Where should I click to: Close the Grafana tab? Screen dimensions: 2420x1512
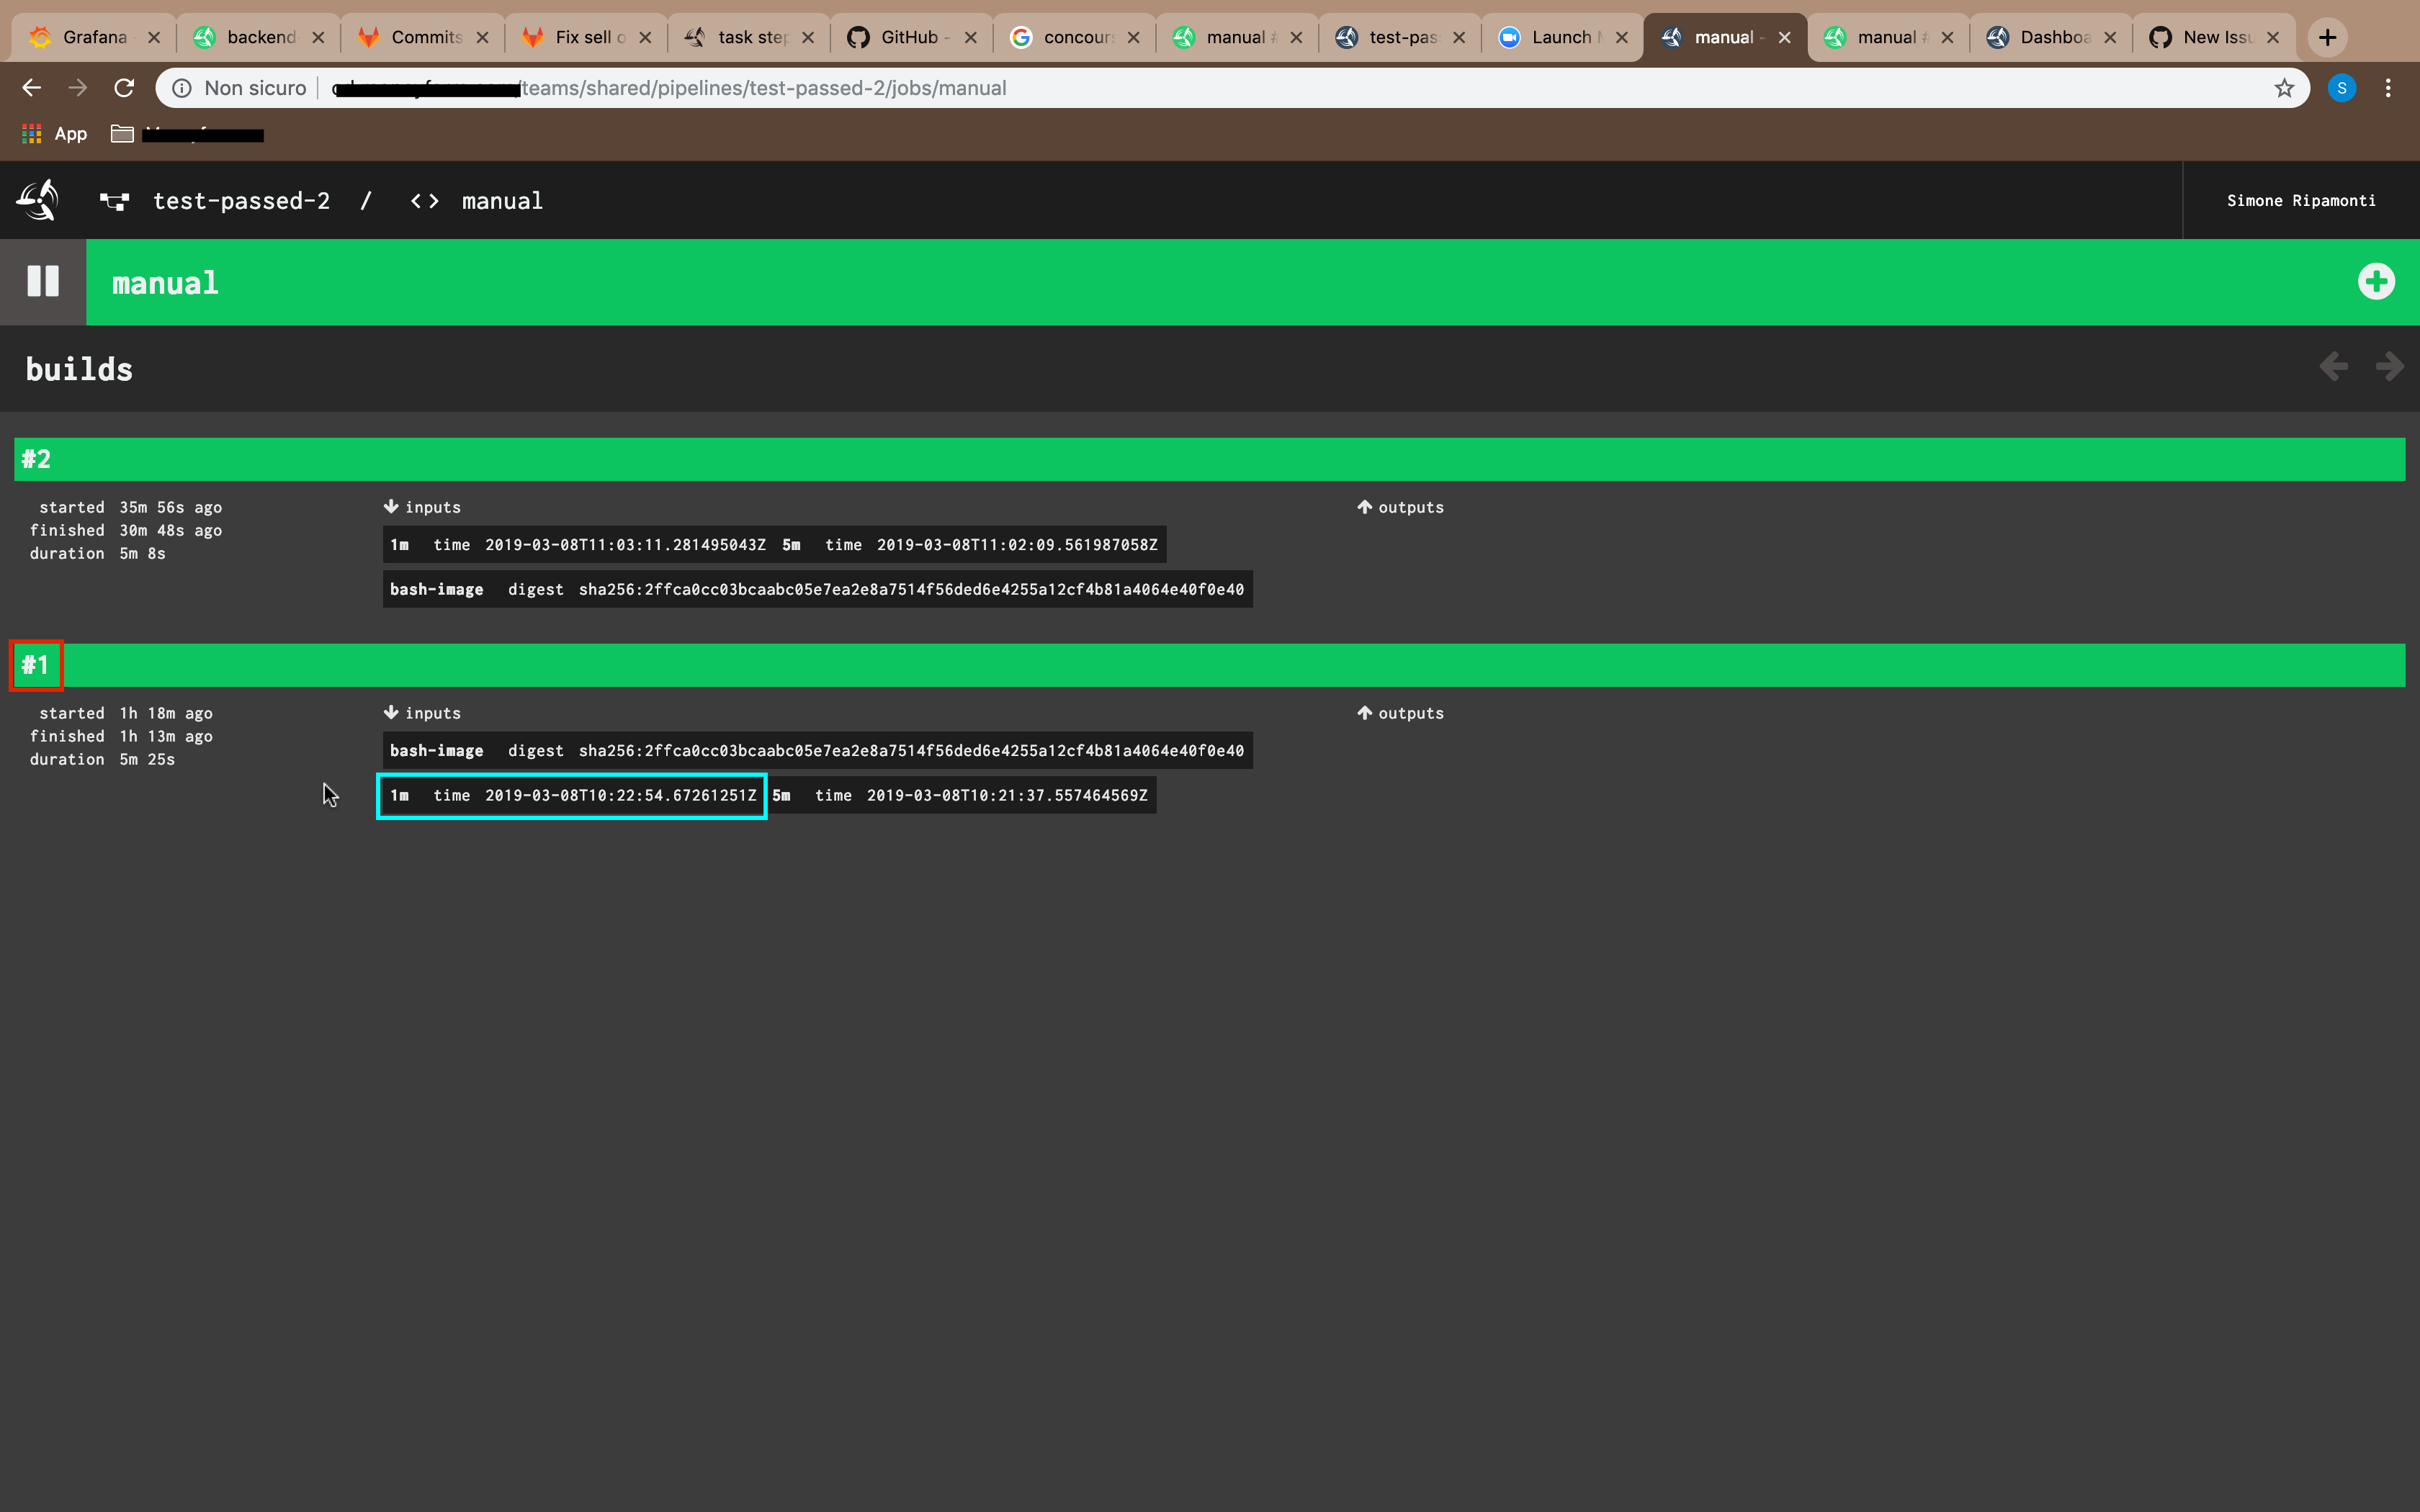(x=154, y=37)
